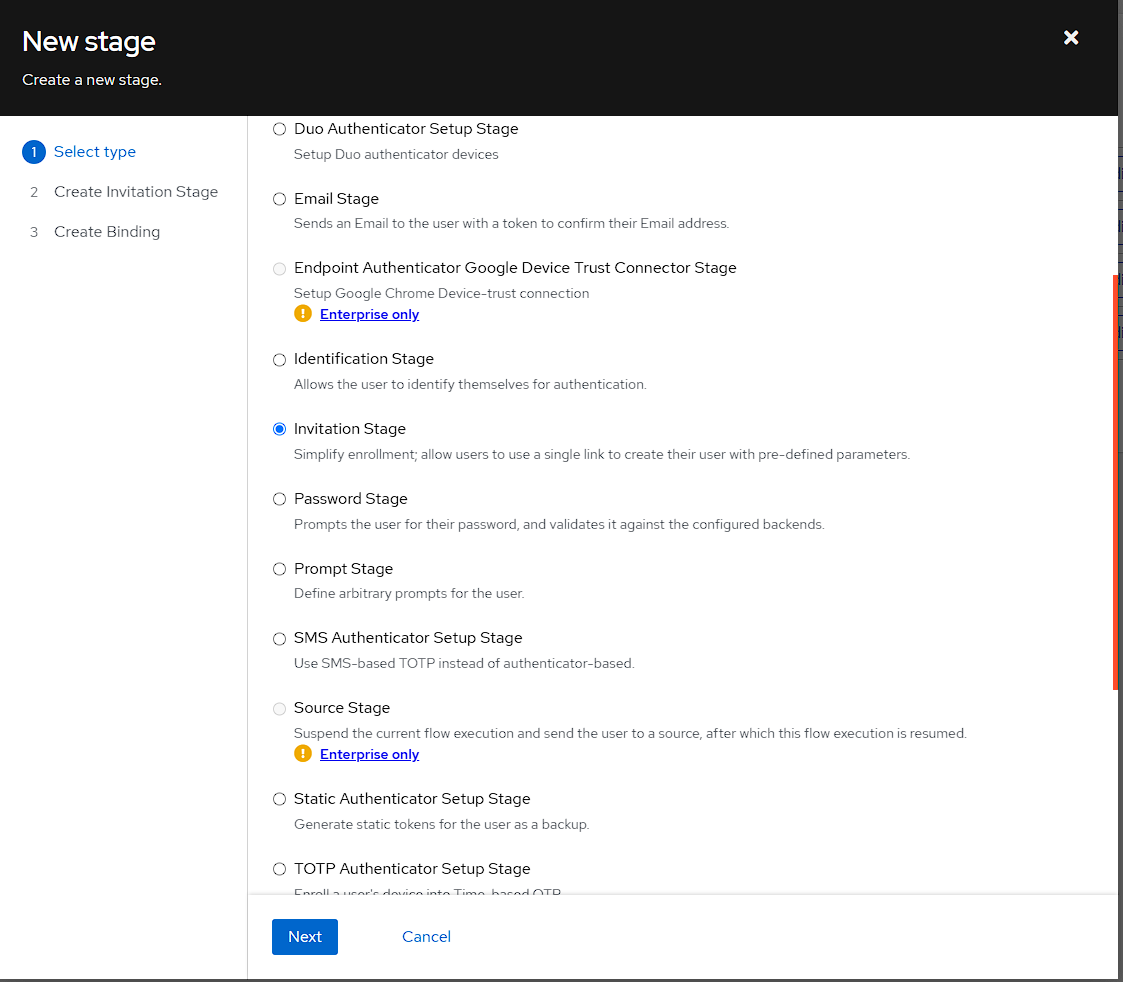Screen dimensions: 1123x982
Task: Click the Next button
Action: [305, 937]
